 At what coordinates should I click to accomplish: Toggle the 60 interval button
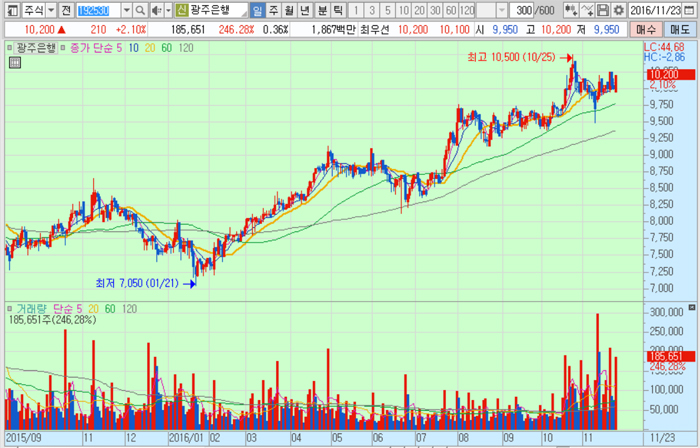point(451,10)
